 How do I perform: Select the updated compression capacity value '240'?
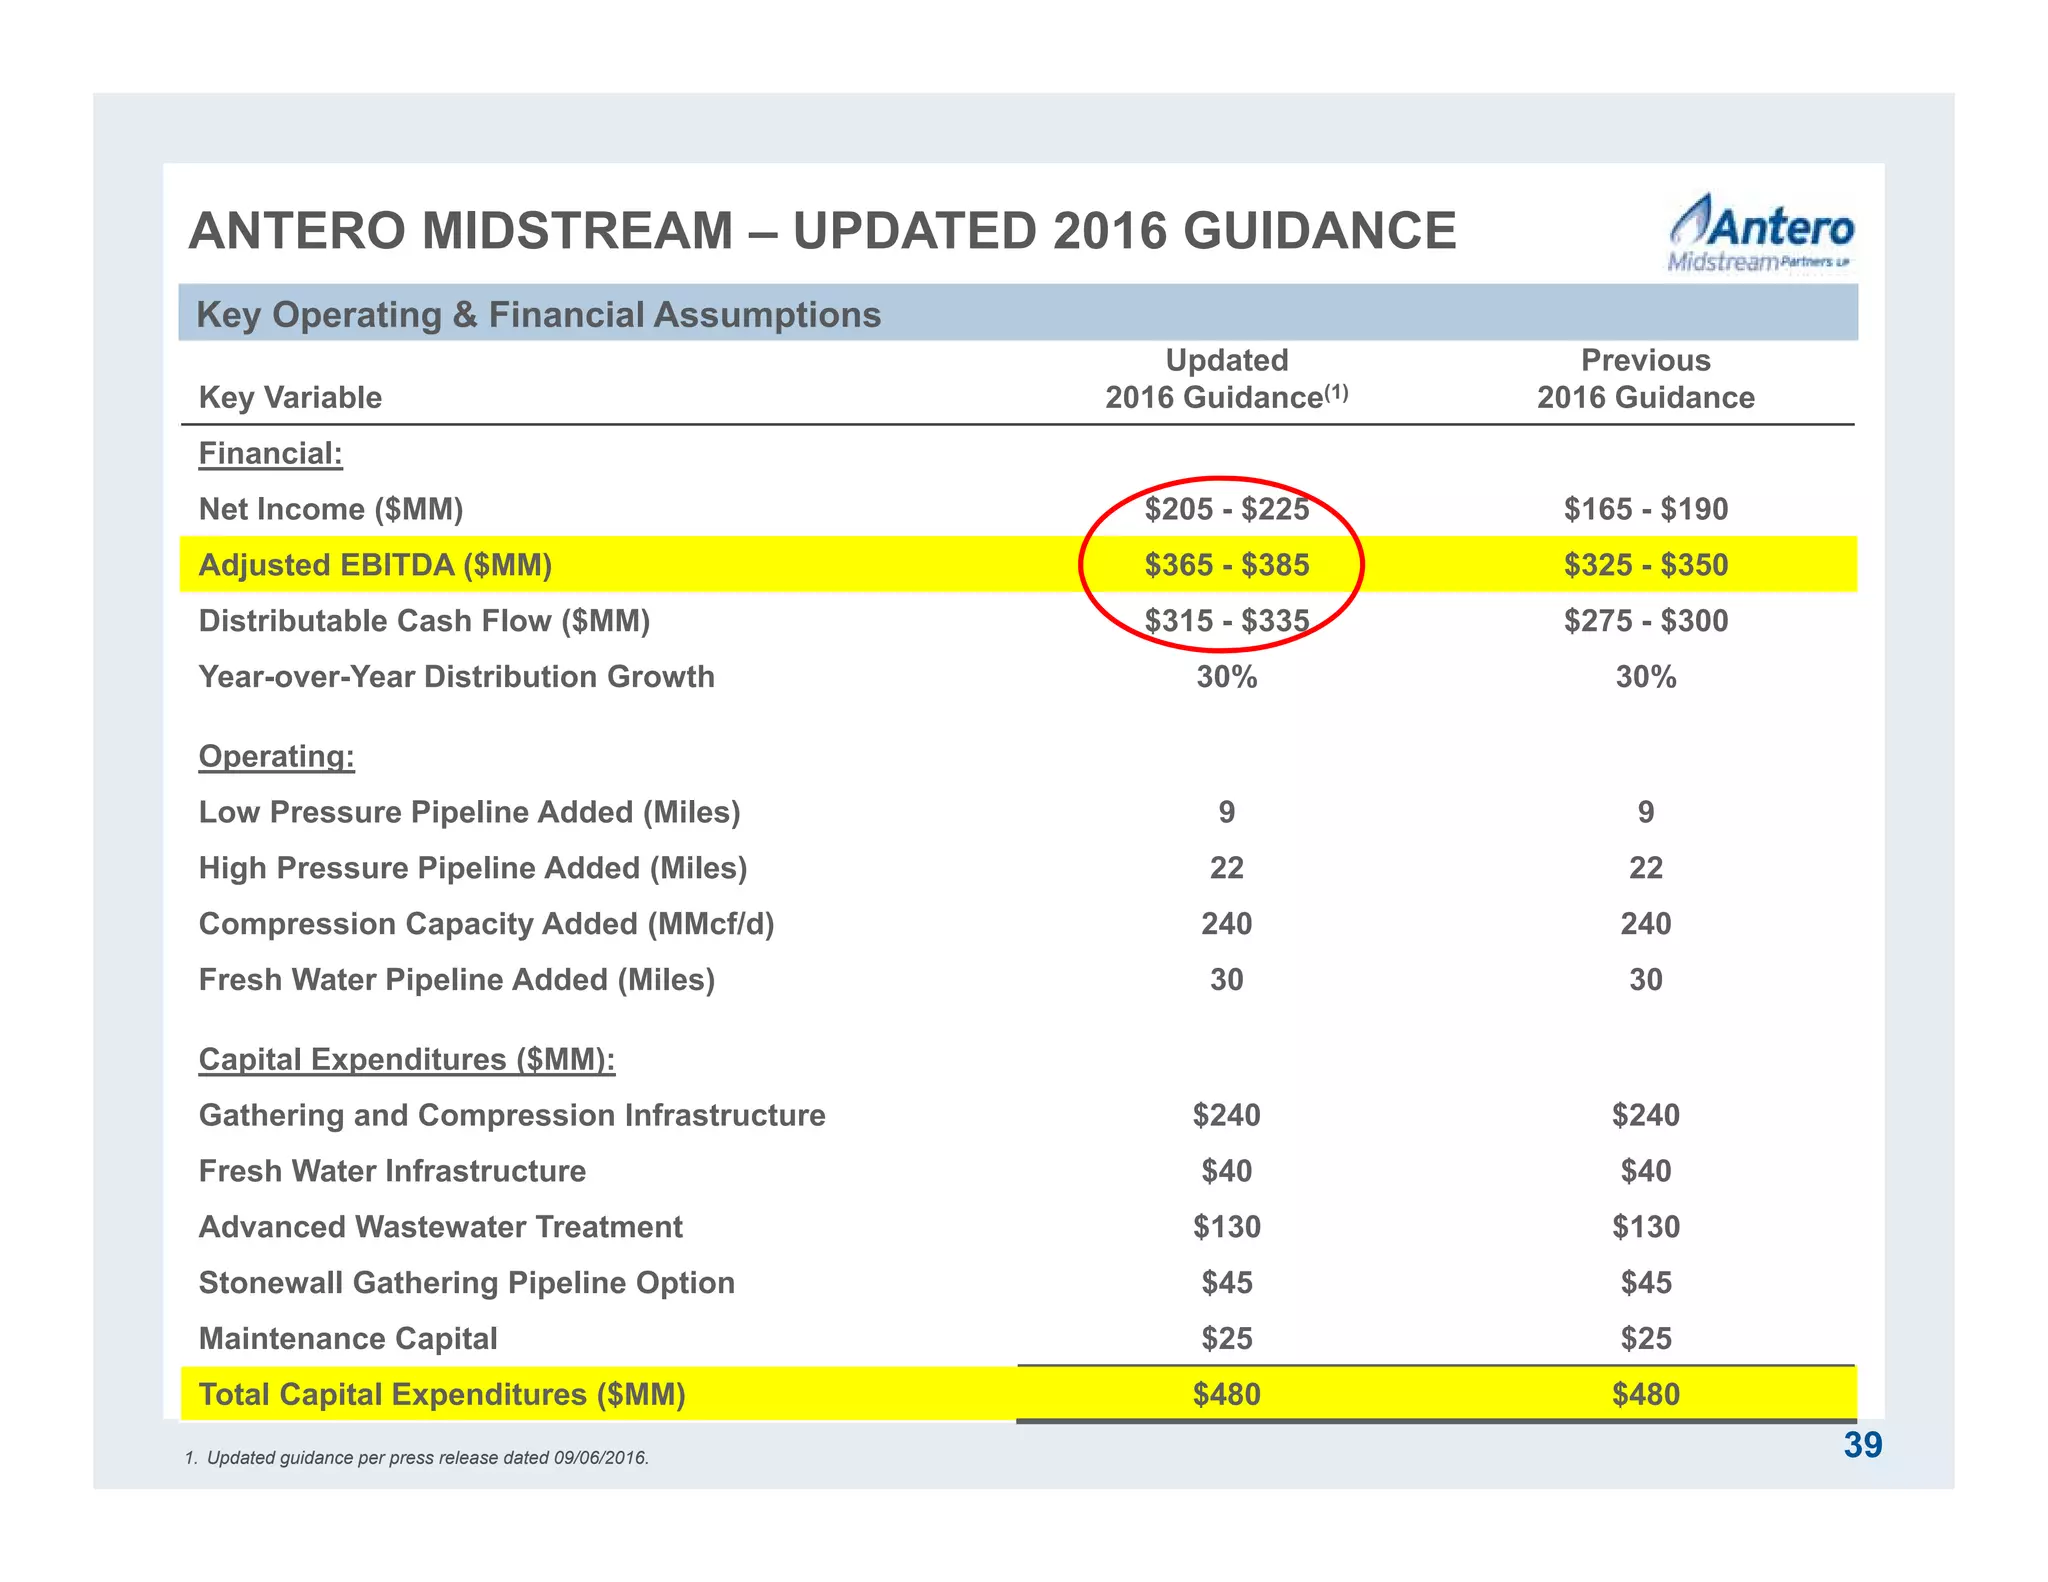(1227, 924)
